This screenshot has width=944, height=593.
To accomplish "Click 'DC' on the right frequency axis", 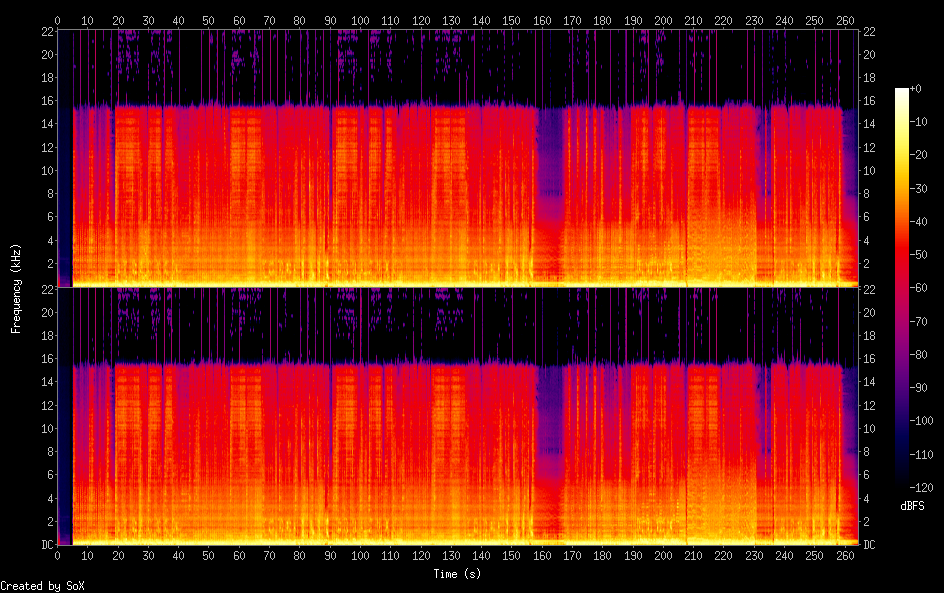I will click(x=869, y=545).
